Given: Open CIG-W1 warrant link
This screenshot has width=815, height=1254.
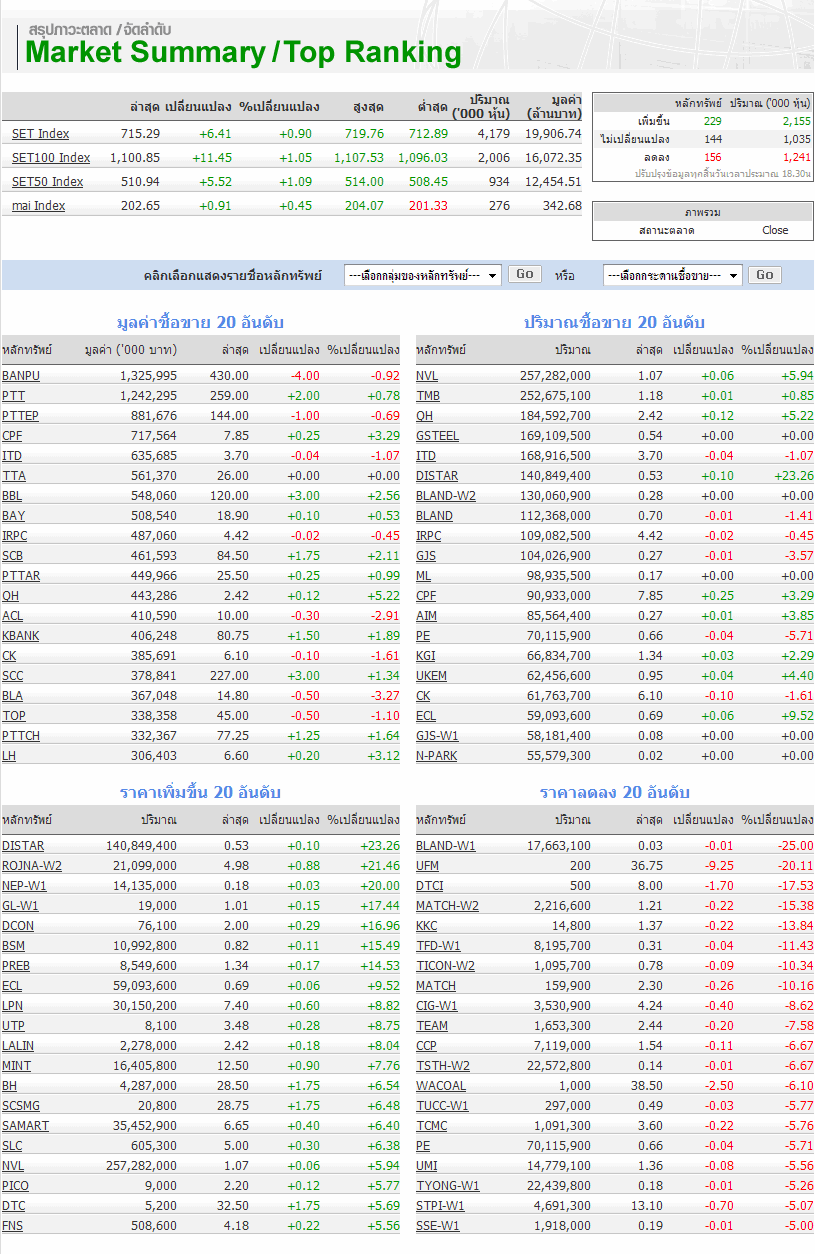Looking at the screenshot, I should pos(437,1006).
